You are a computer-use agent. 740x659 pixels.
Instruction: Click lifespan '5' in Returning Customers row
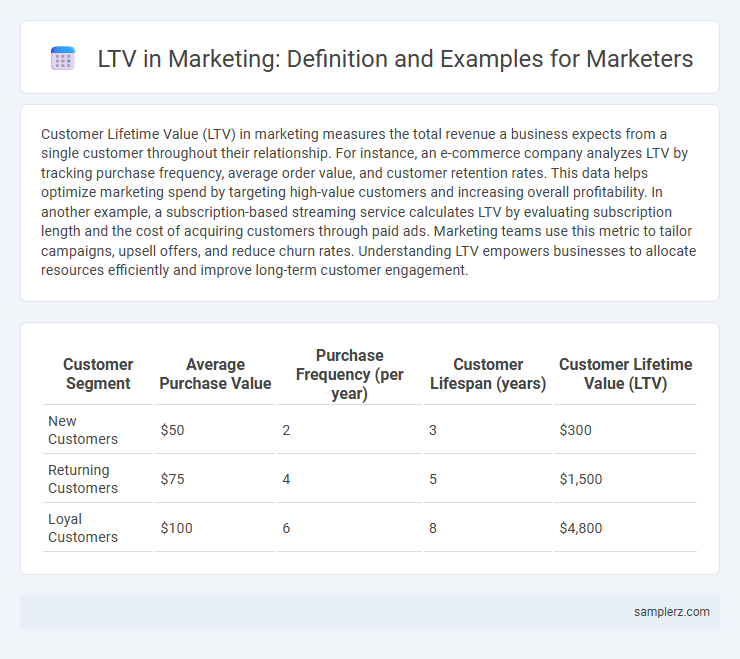pyautogui.click(x=433, y=479)
